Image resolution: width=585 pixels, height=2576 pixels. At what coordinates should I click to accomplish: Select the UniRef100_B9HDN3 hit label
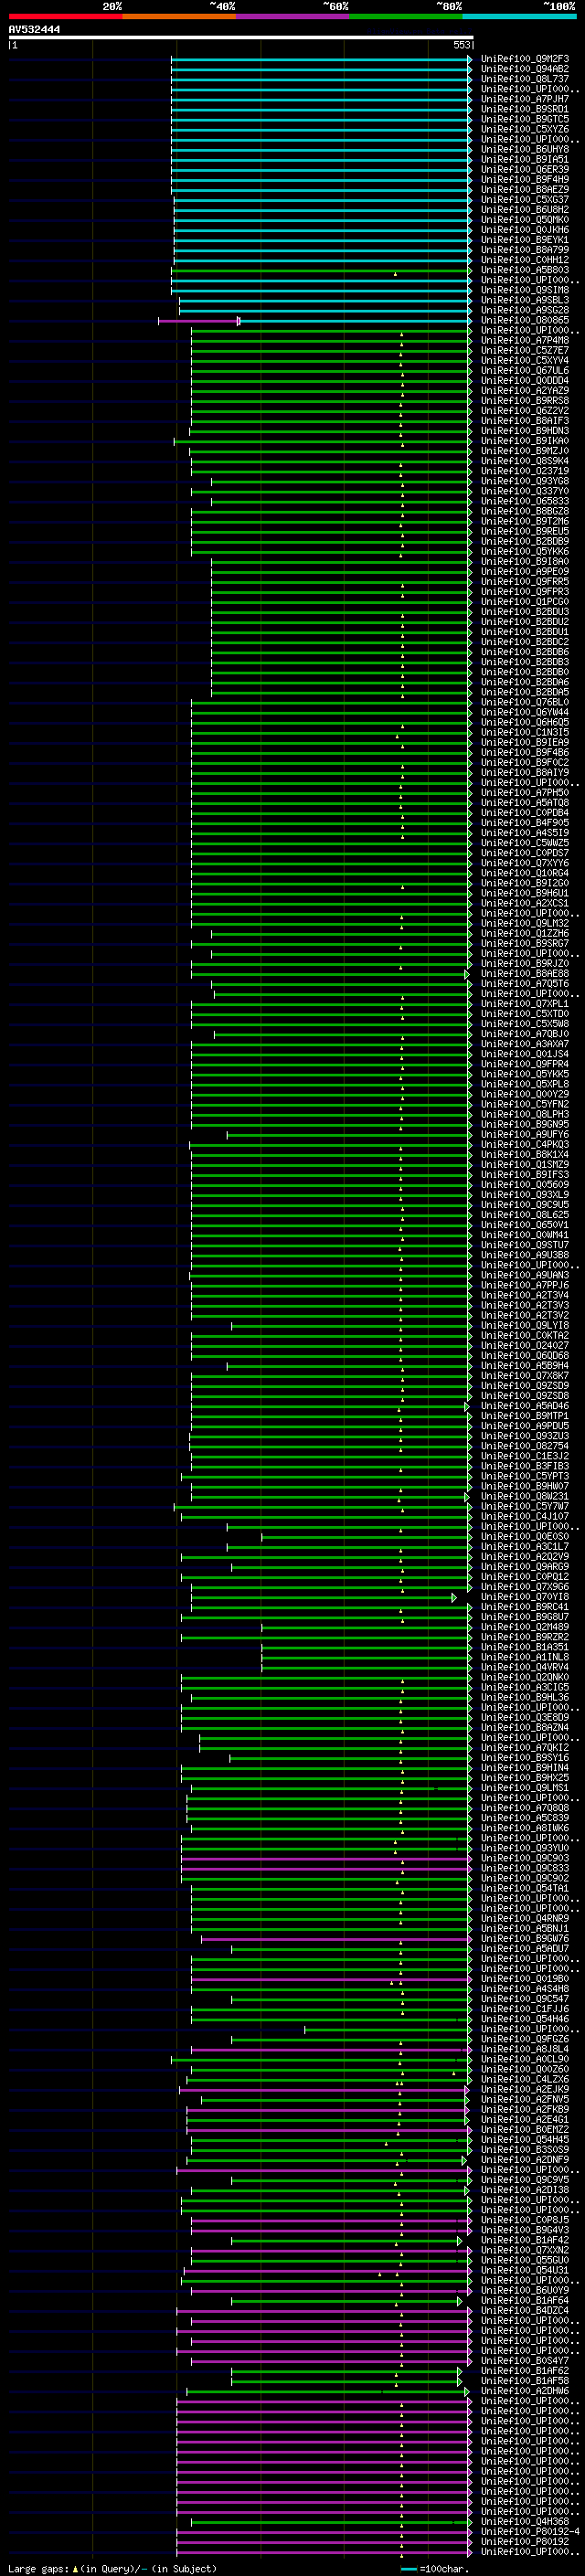click(x=525, y=430)
